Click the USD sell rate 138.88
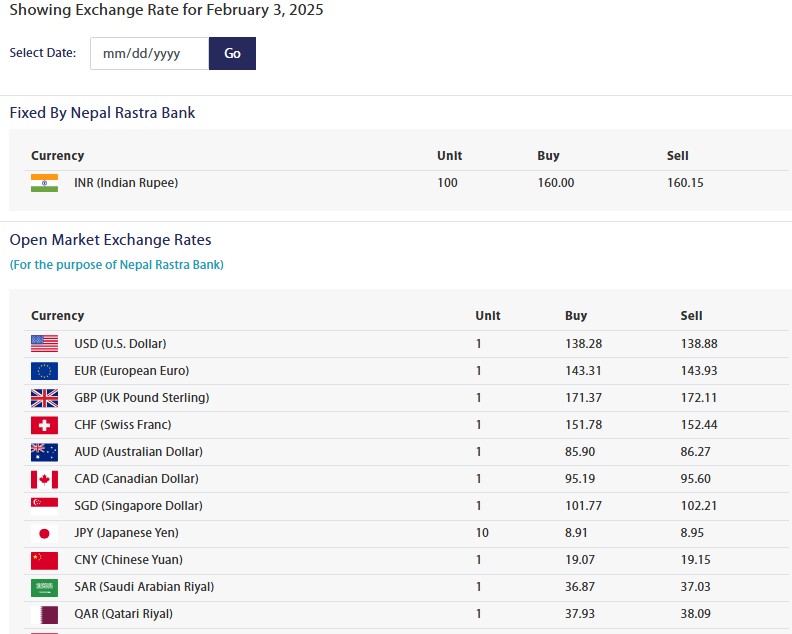This screenshot has height=634, width=792. click(699, 344)
